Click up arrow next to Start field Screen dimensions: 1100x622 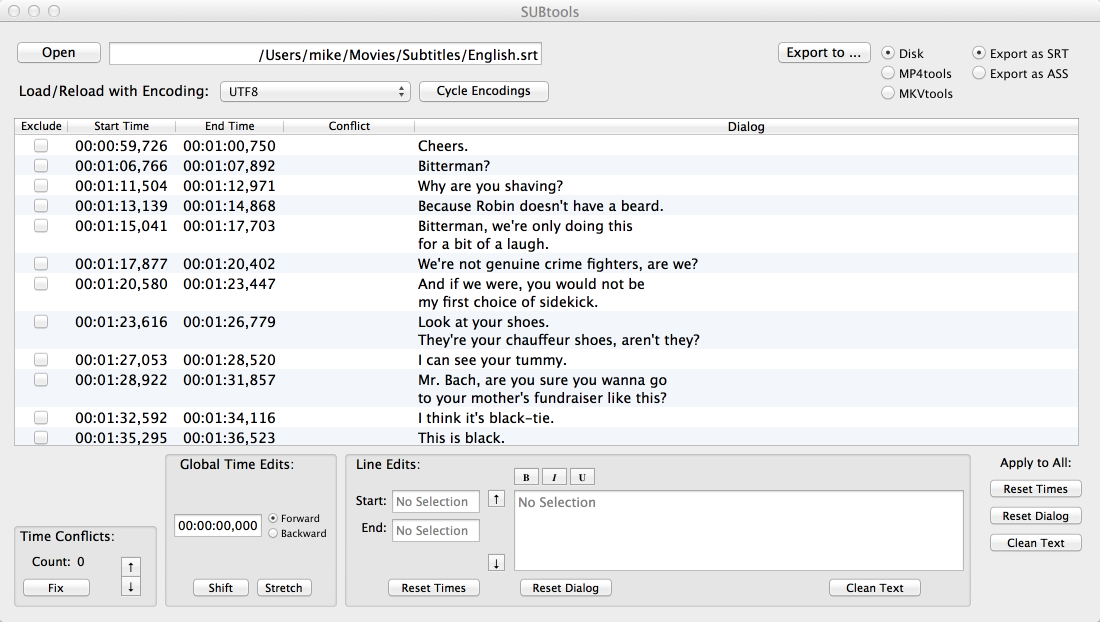tap(497, 499)
